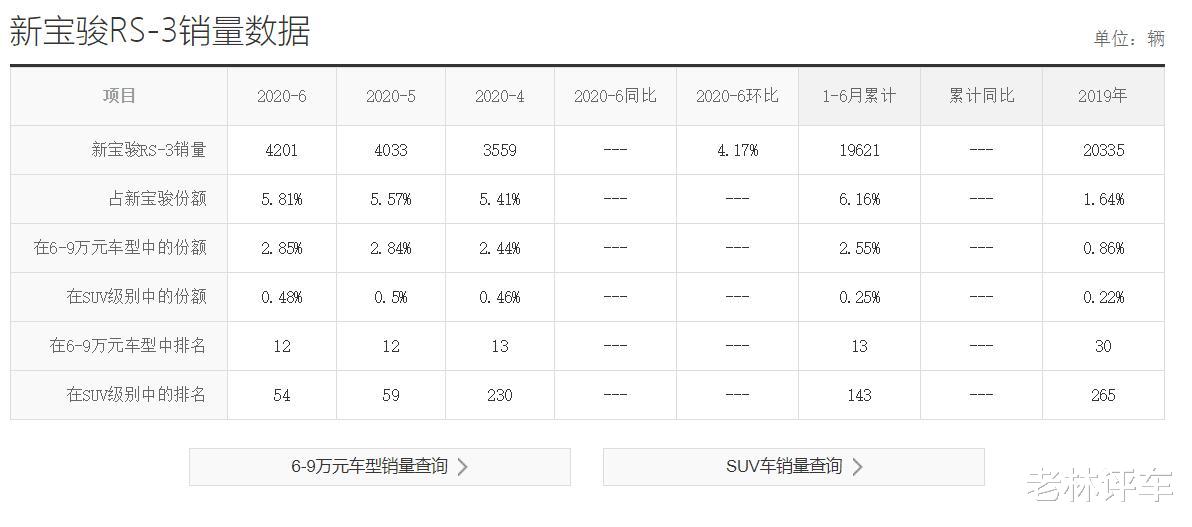Select the 1.64% share cell
The width and height of the screenshot is (1192, 527).
pos(1103,200)
